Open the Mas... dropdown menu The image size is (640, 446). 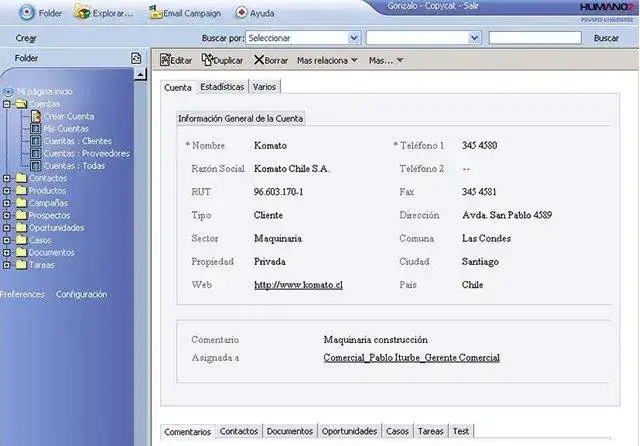[x=386, y=60]
